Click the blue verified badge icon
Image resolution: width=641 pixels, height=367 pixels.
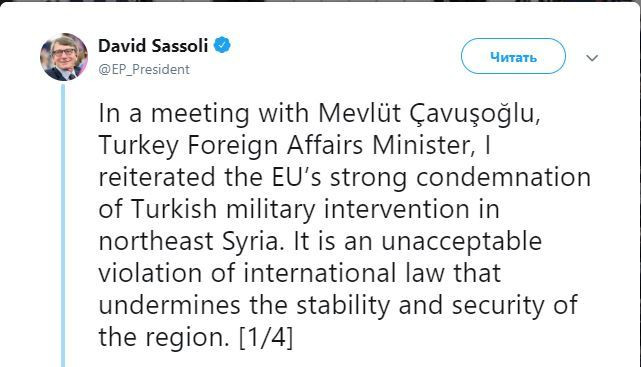[222, 45]
